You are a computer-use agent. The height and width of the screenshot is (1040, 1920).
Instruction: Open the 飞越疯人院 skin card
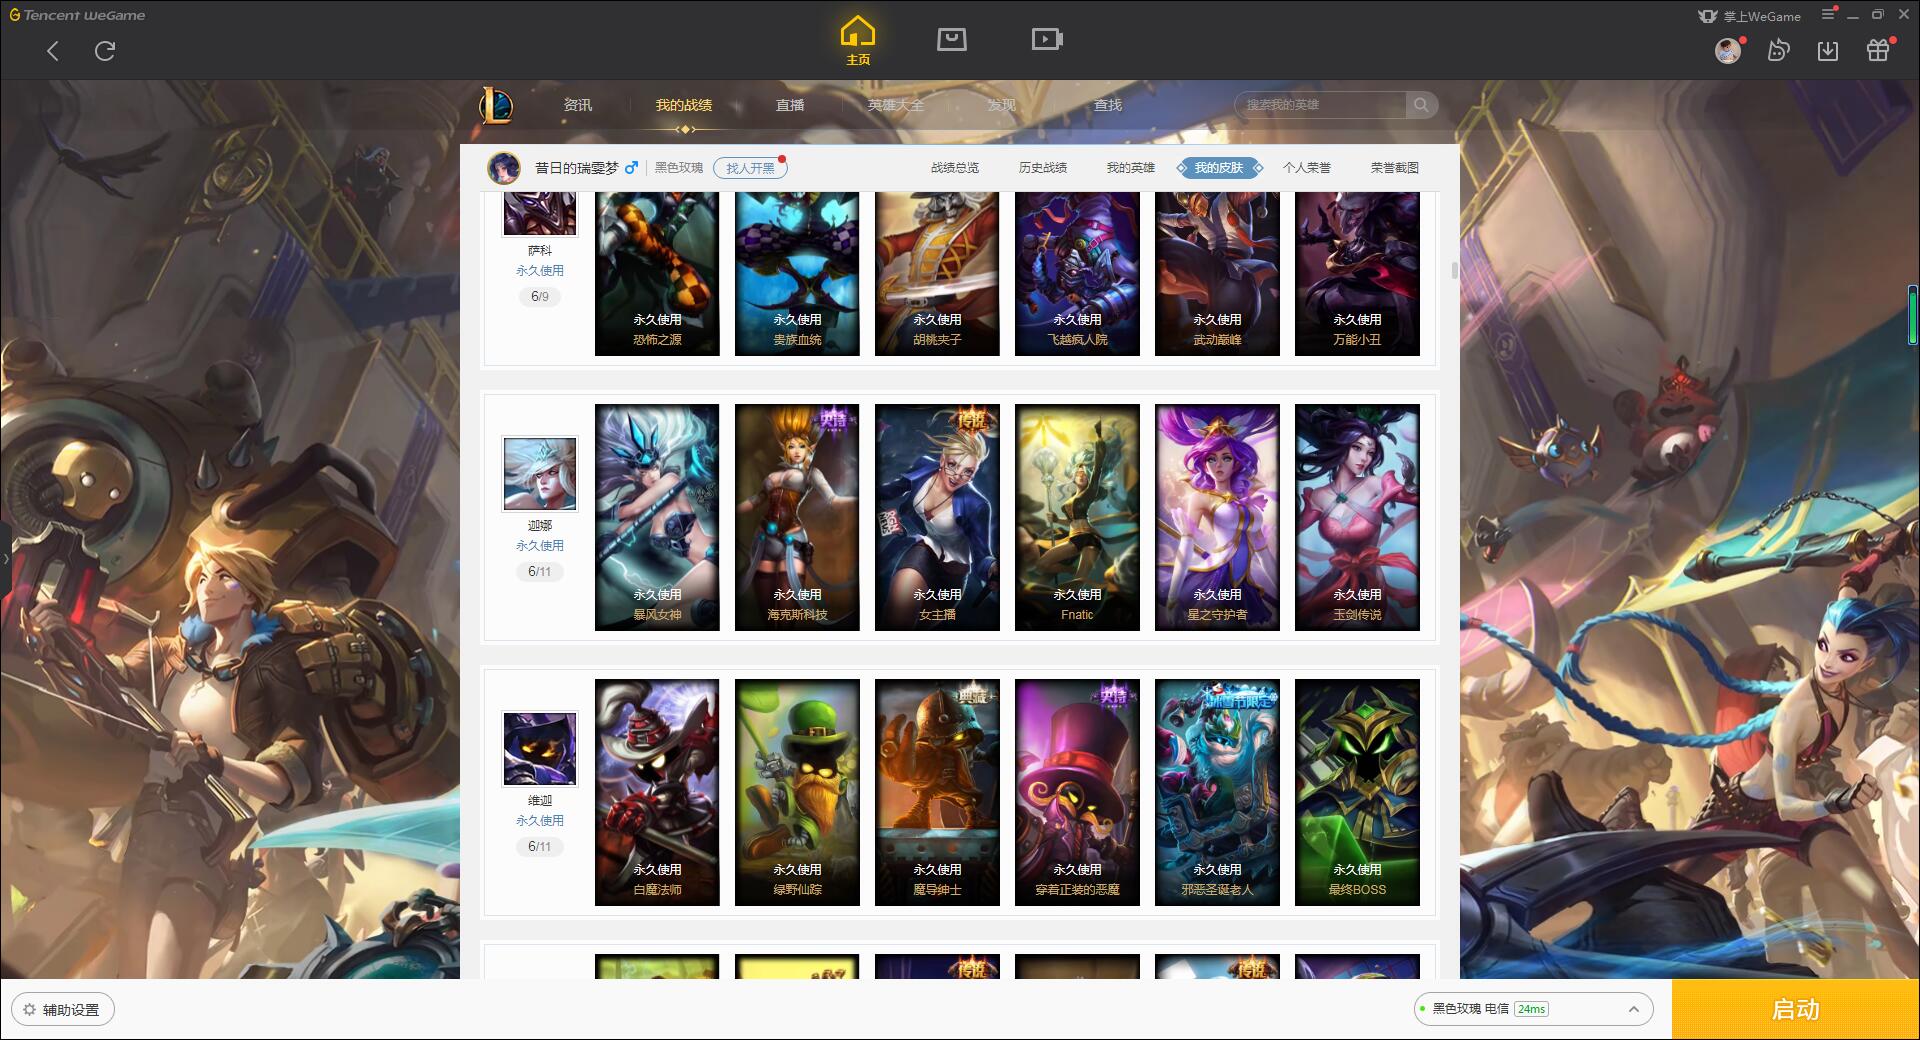[1077, 273]
